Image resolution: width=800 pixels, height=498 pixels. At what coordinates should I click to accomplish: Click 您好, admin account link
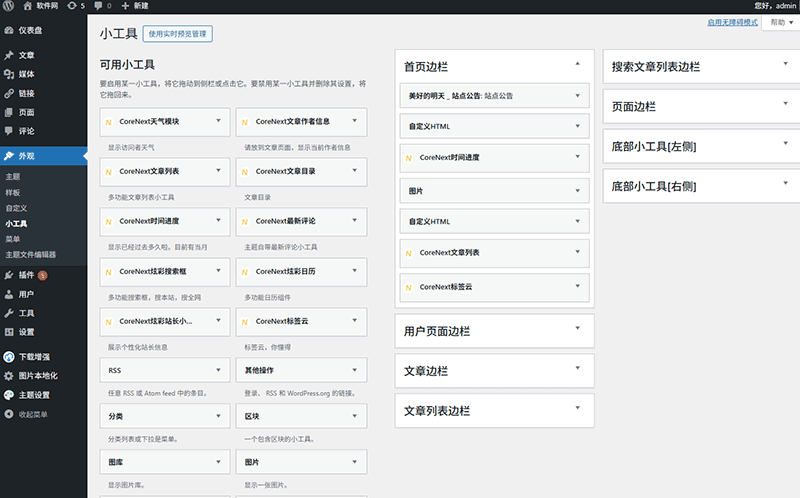(775, 6)
